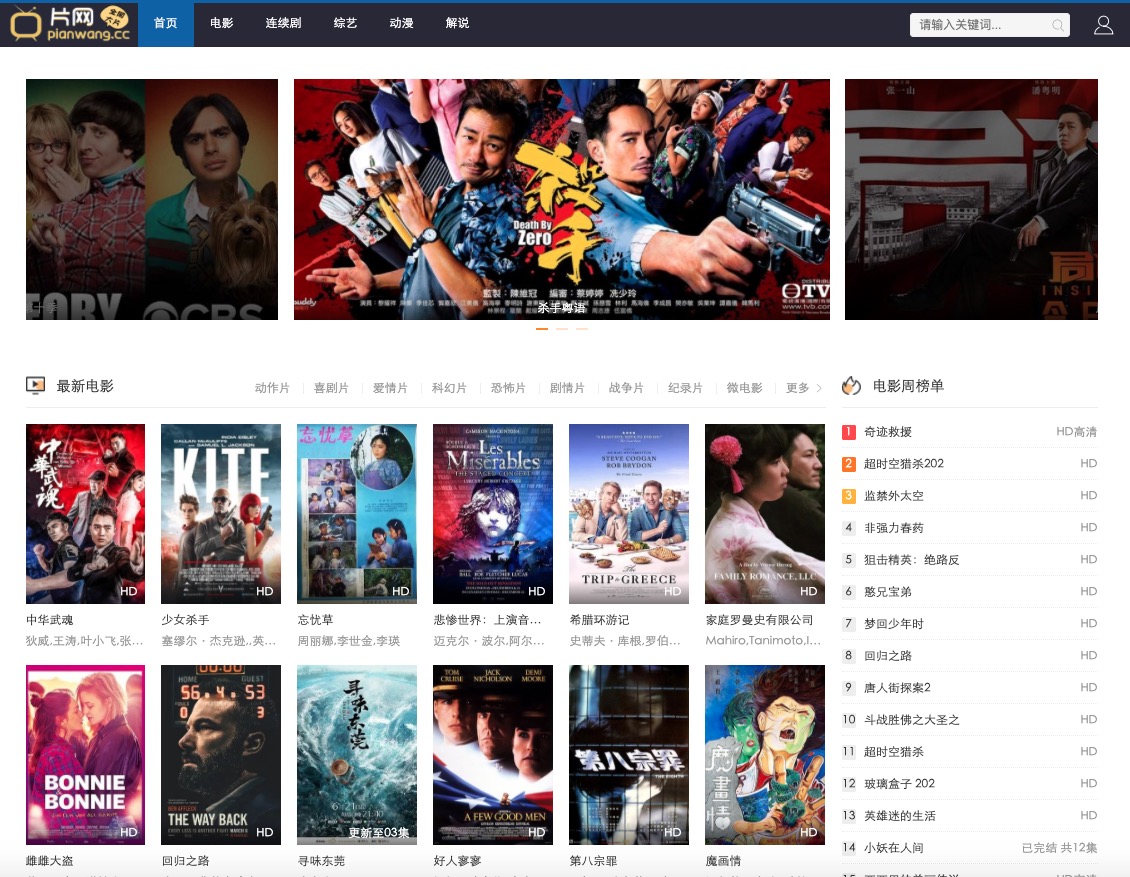
Task: Click the 最新电影 section play icon
Action: (35, 386)
